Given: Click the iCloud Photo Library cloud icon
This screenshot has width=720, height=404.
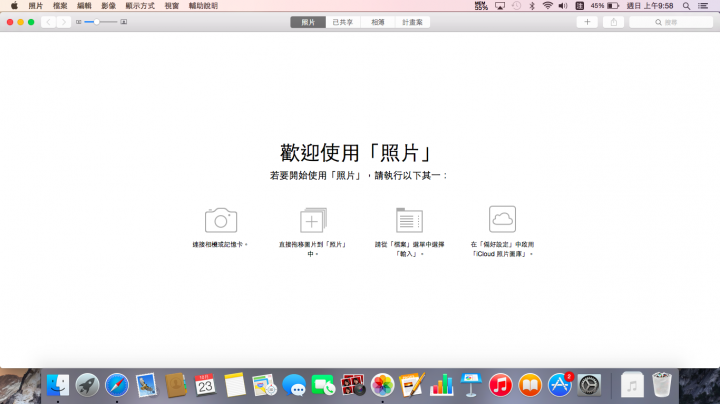Looking at the screenshot, I should point(502,219).
